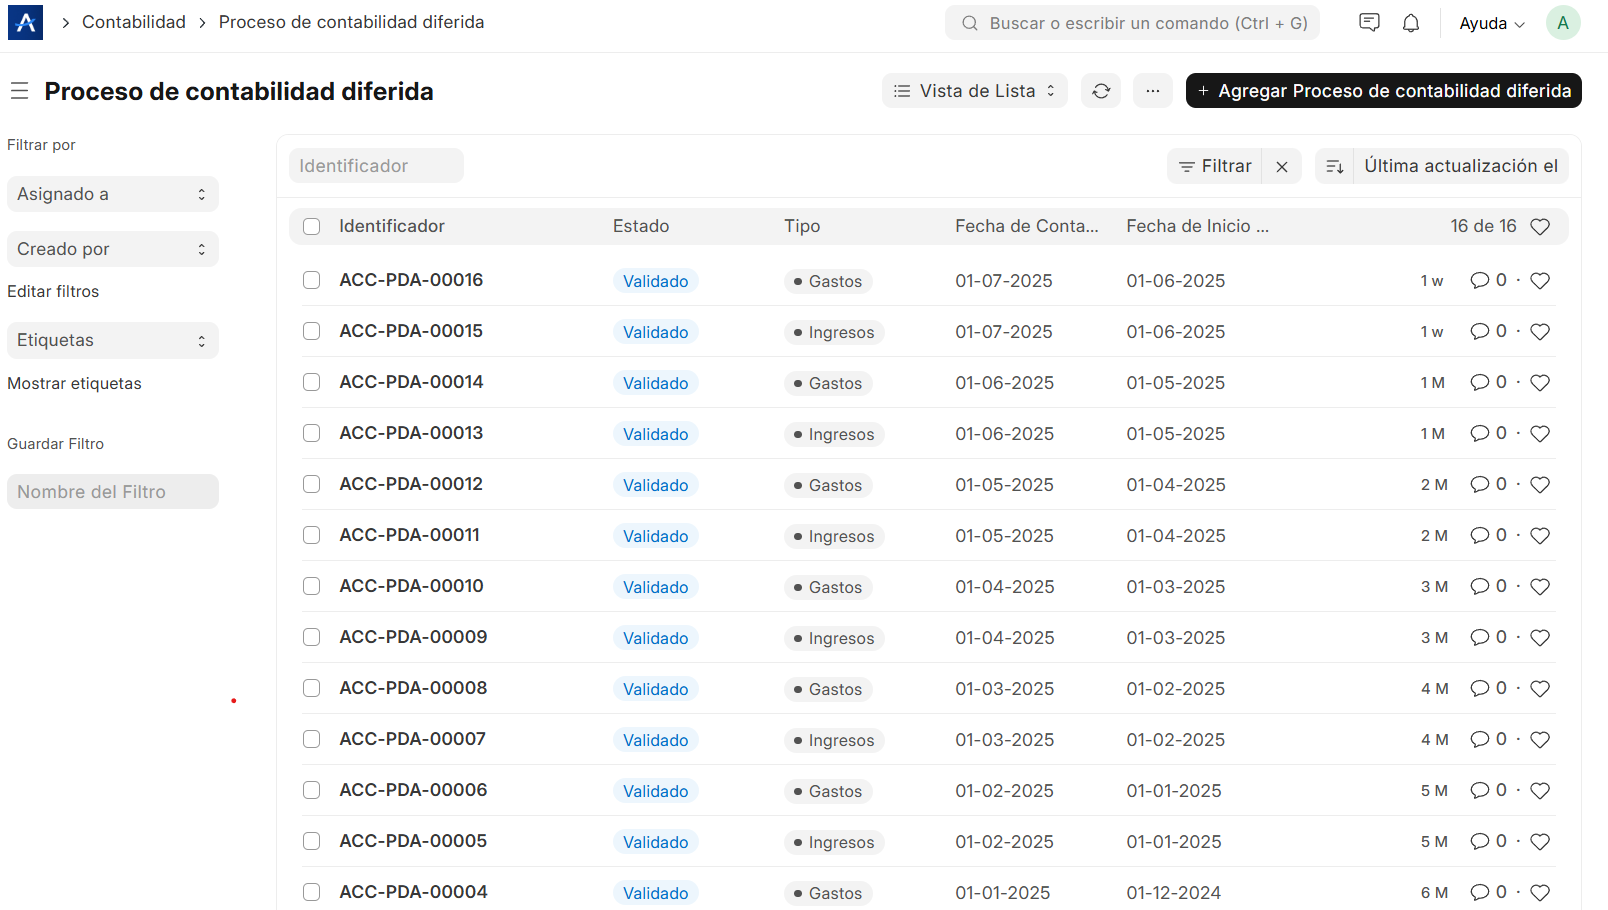Check the ACC-PDA-00013 row checkbox
Image resolution: width=1608 pixels, height=910 pixels.
pos(312,433)
